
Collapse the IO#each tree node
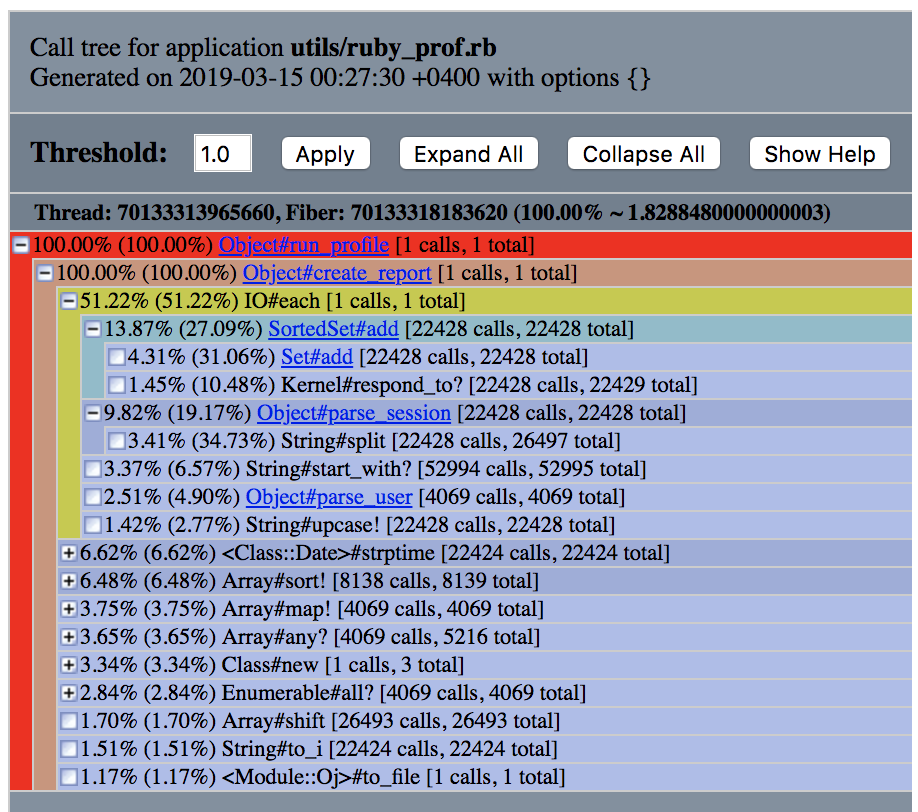[x=68, y=301]
